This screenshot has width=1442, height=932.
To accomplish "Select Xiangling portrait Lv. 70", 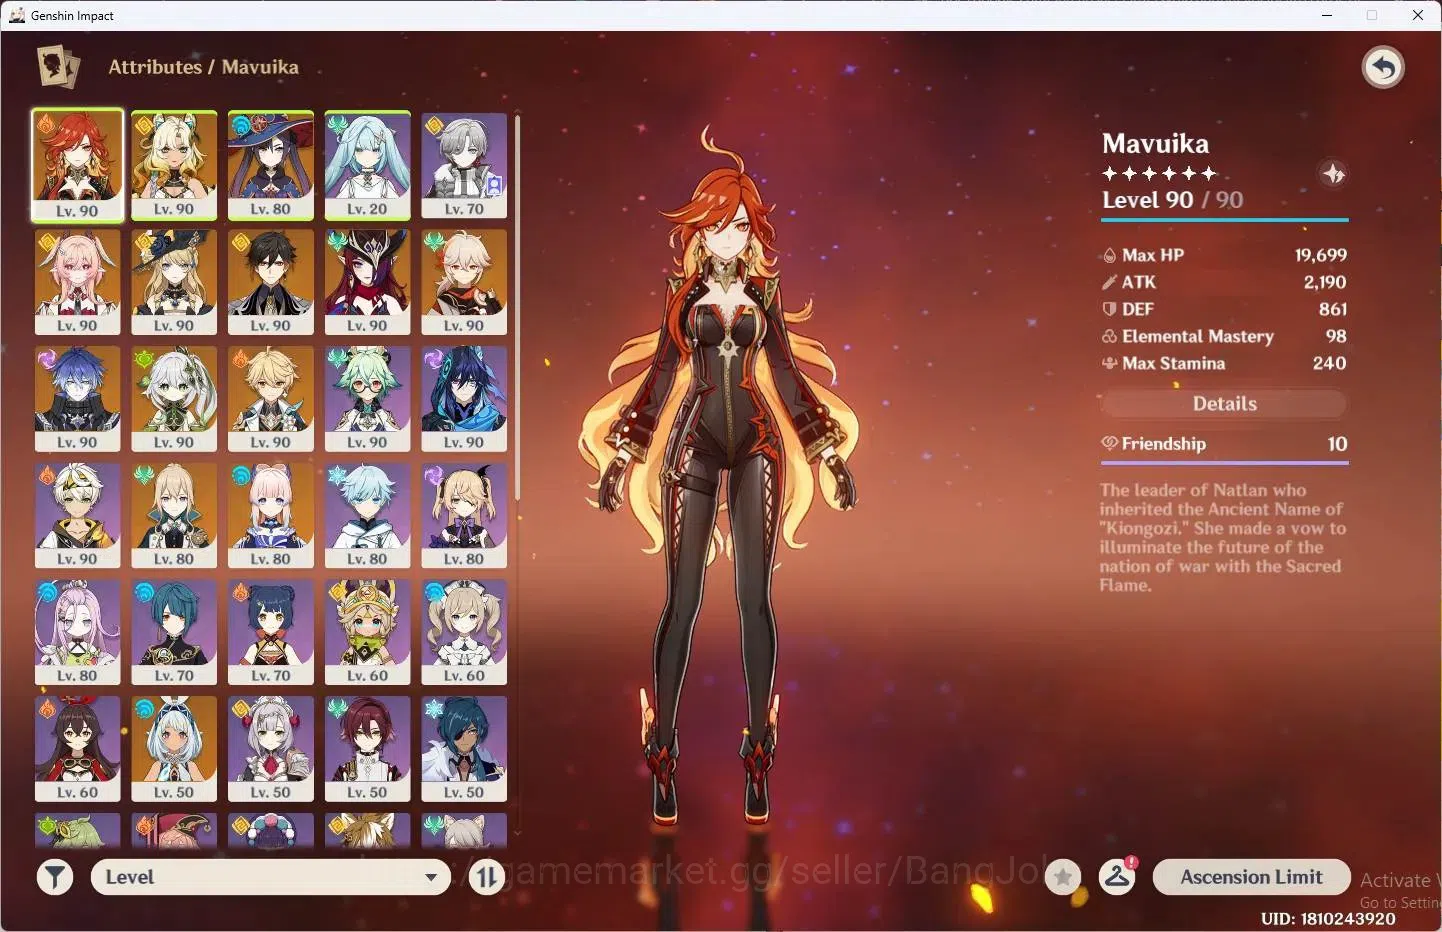I will pos(270,633).
